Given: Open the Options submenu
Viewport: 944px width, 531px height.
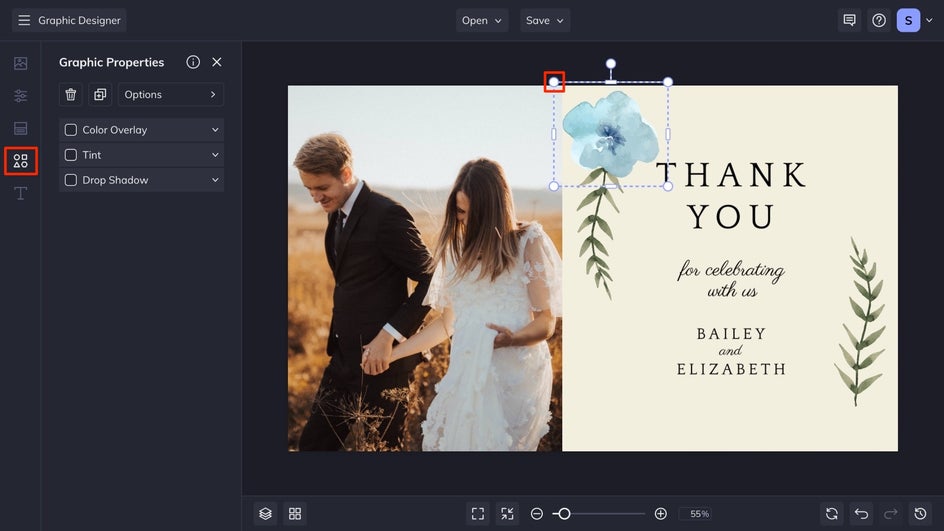Looking at the screenshot, I should pyautogui.click(x=171, y=95).
